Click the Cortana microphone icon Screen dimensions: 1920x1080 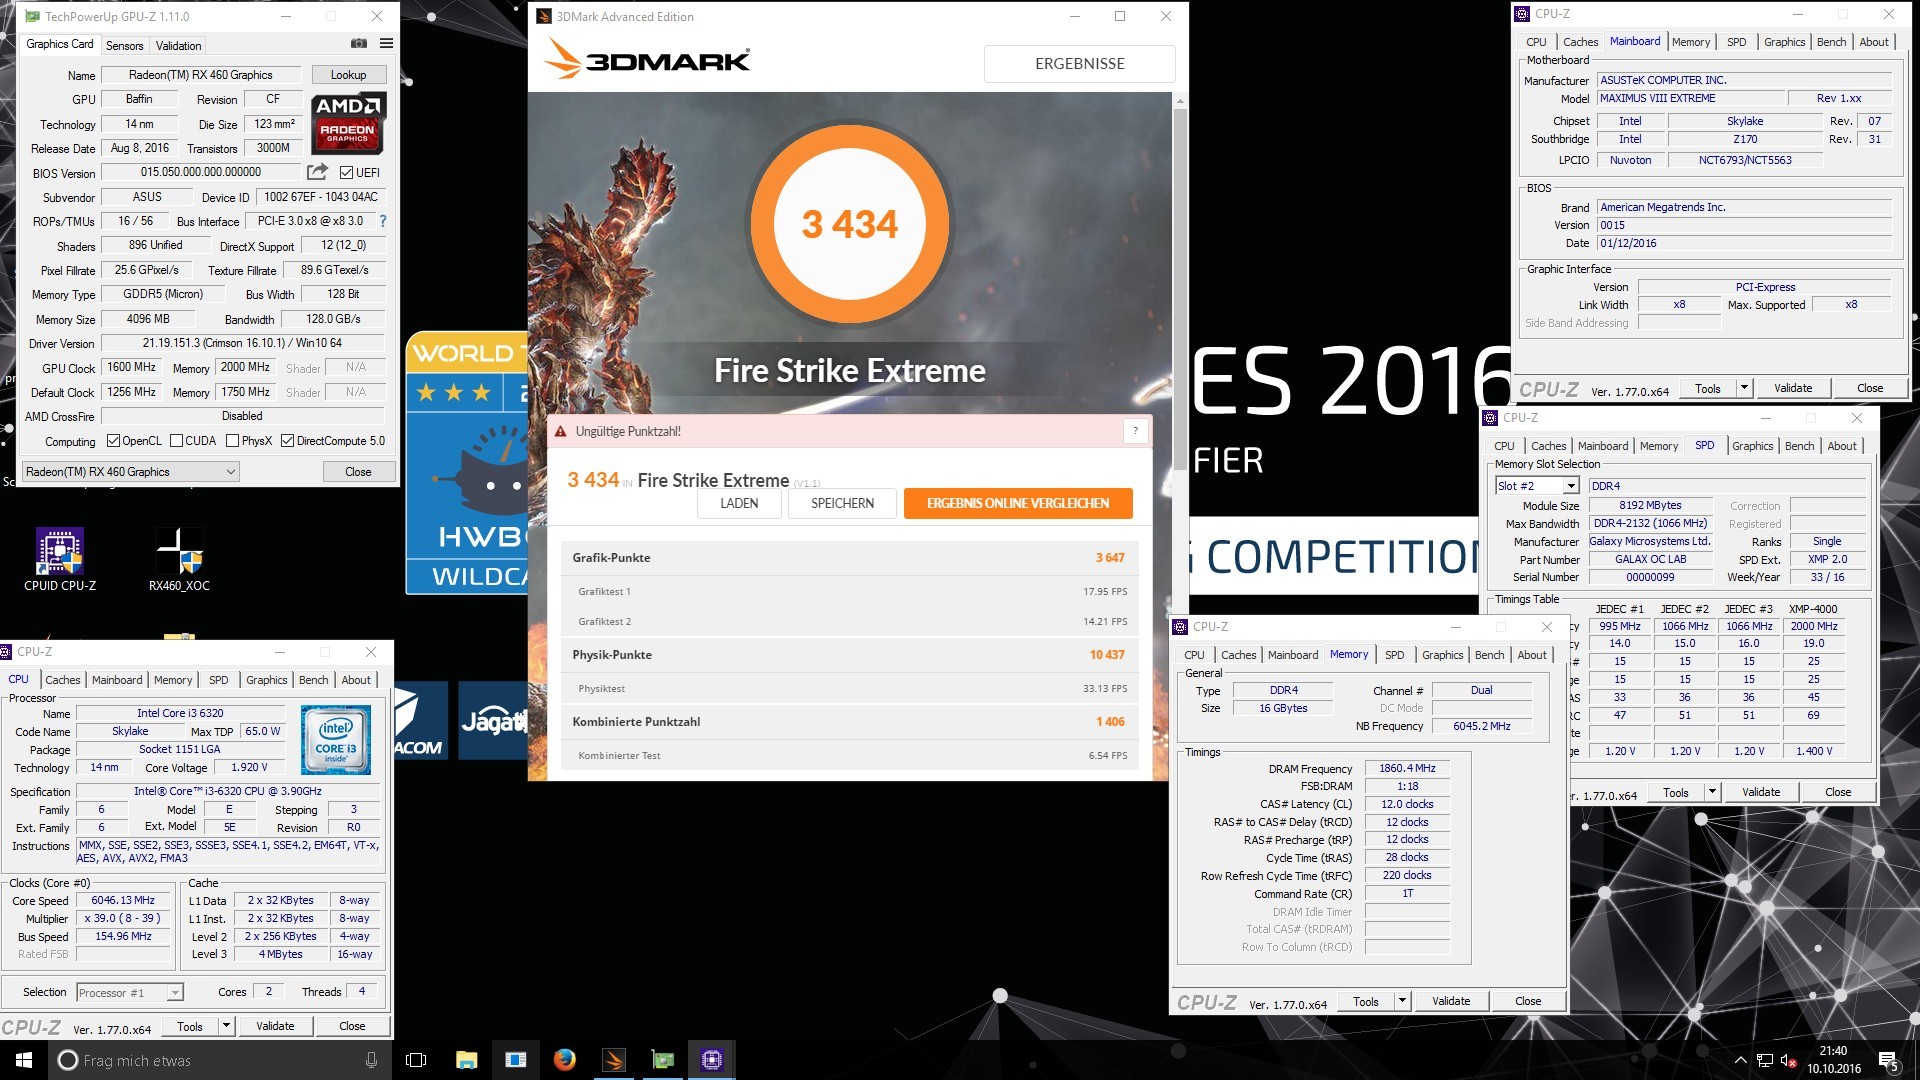coord(371,1060)
